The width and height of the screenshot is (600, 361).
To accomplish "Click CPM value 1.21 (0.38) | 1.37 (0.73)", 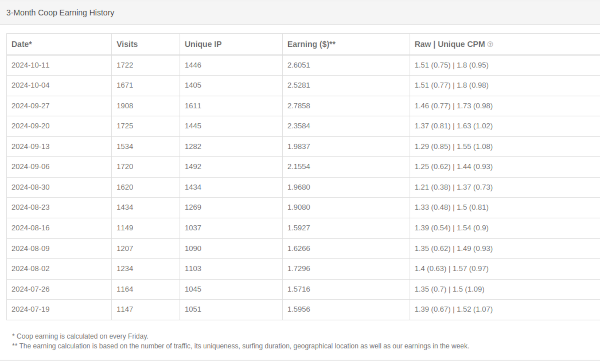I will point(453,187).
